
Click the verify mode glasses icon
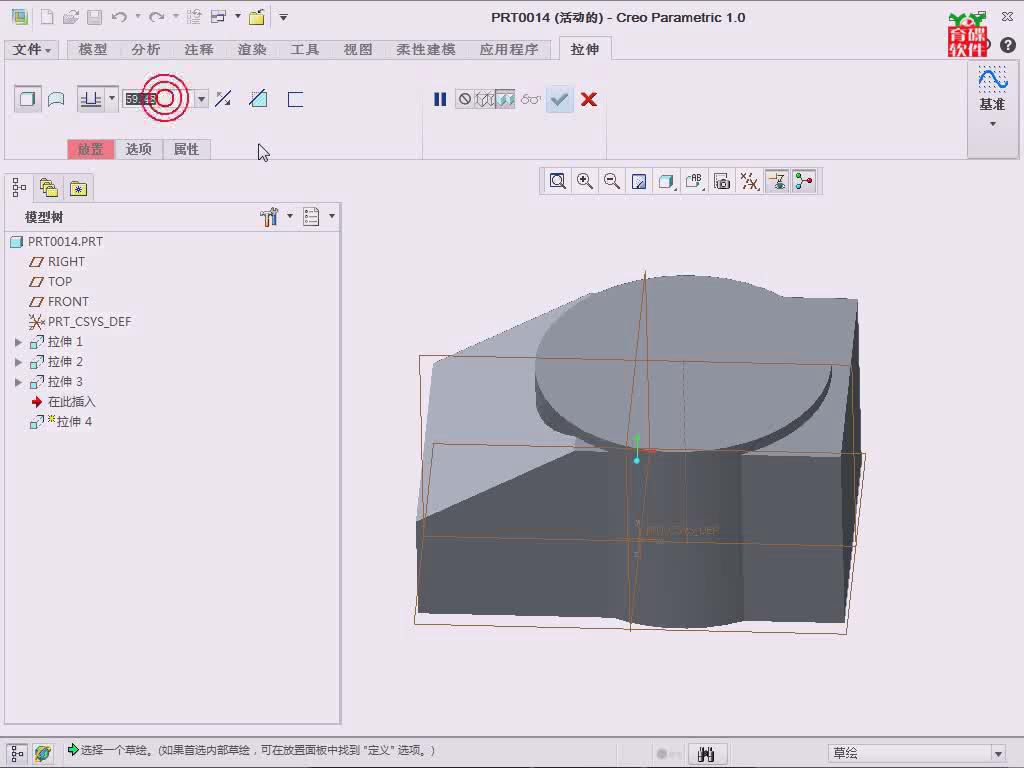tap(530, 99)
